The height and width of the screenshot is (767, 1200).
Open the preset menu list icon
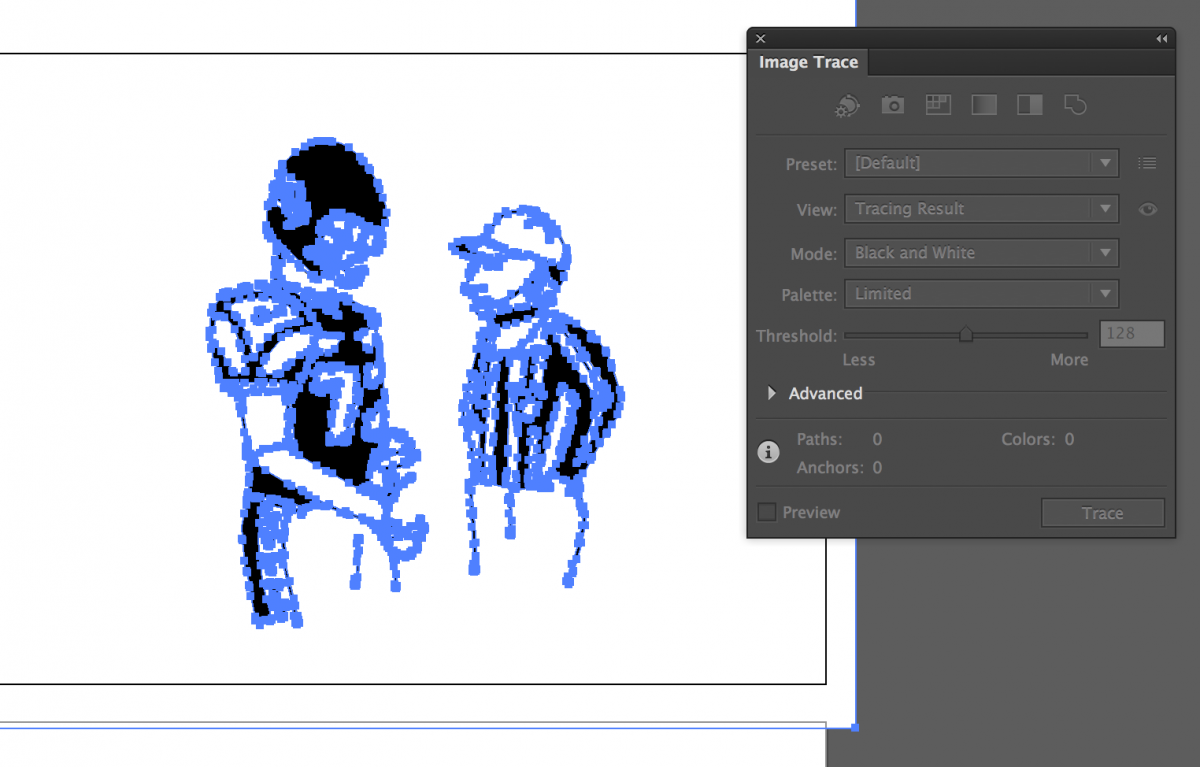tap(1147, 163)
